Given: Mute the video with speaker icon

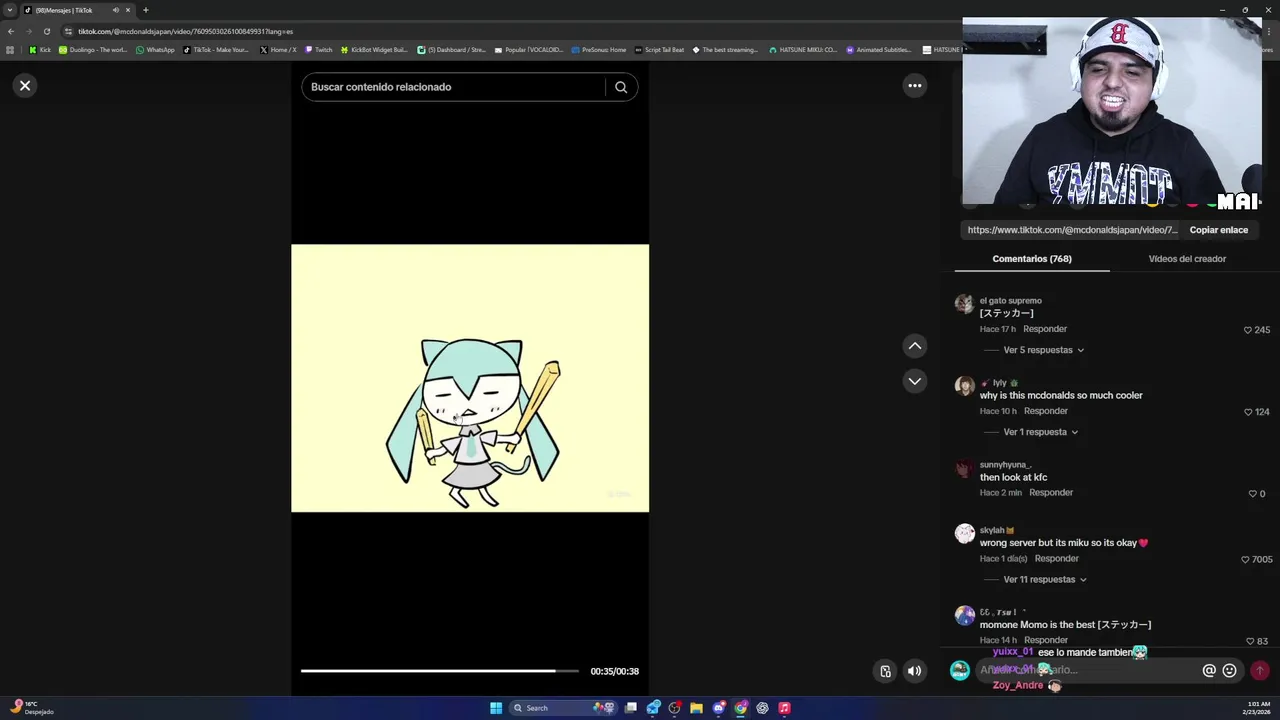Looking at the screenshot, I should [x=914, y=671].
